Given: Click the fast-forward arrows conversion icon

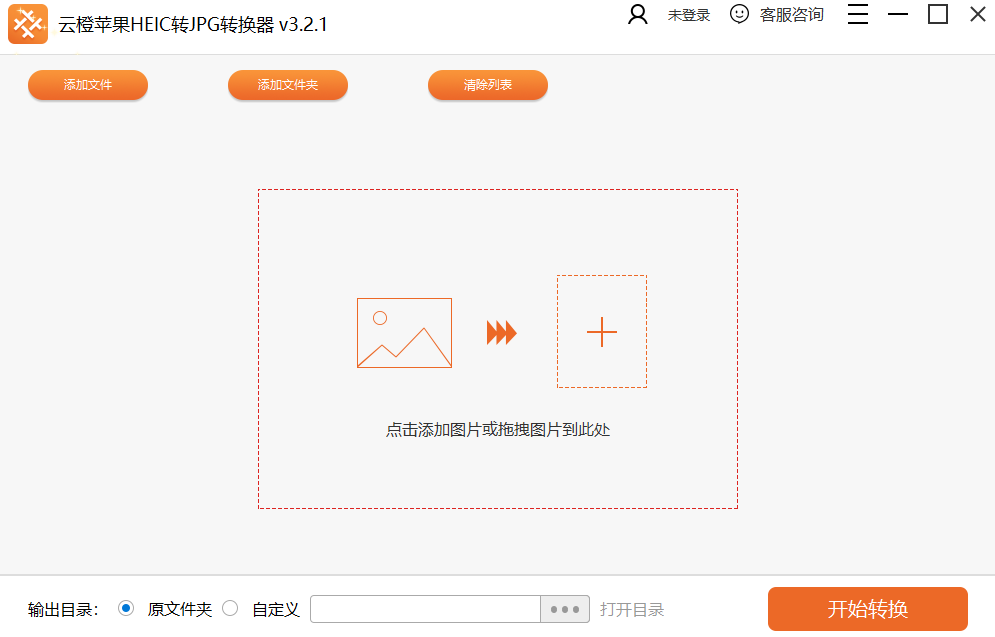Looking at the screenshot, I should pyautogui.click(x=501, y=332).
